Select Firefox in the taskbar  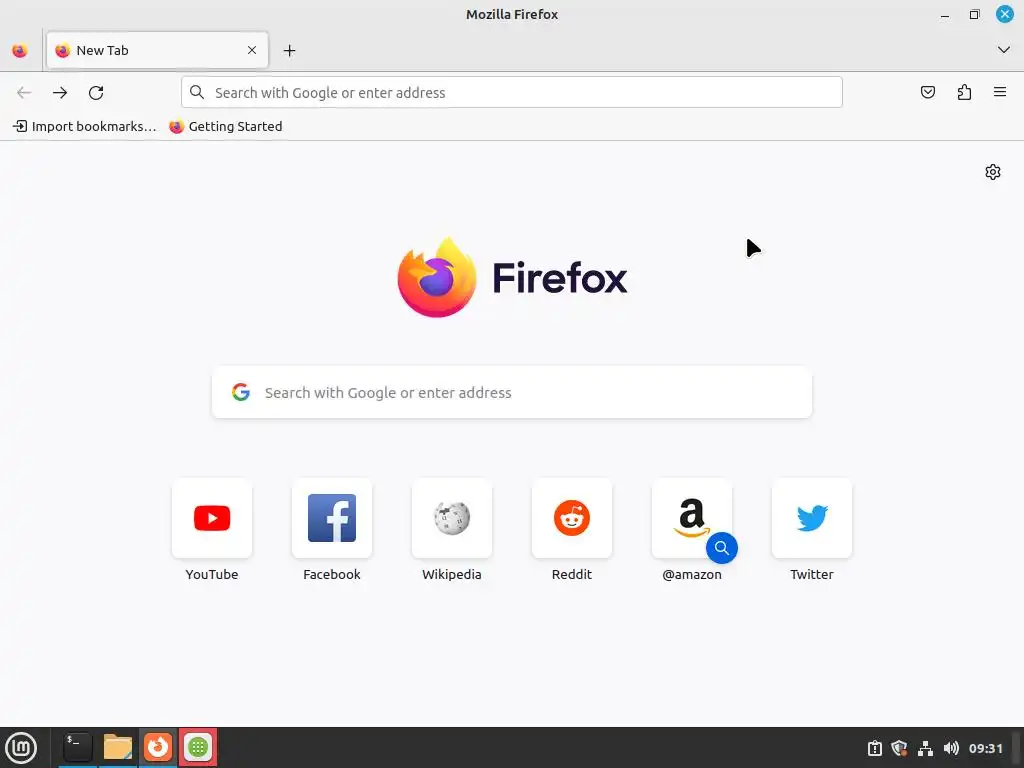[157, 747]
